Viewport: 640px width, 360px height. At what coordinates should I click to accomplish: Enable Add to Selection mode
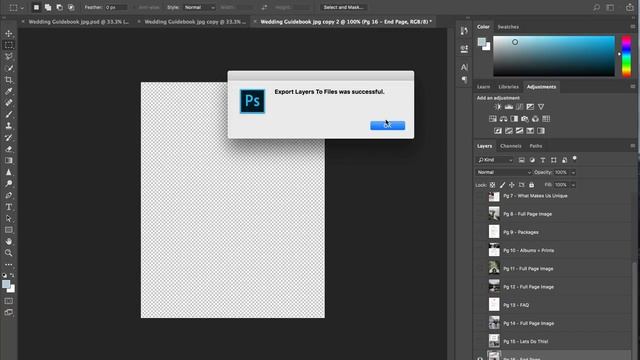pyautogui.click(x=48, y=7)
